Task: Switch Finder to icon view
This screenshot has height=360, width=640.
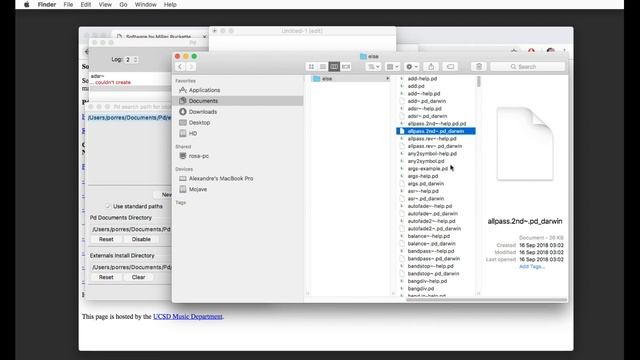Action: (x=311, y=67)
